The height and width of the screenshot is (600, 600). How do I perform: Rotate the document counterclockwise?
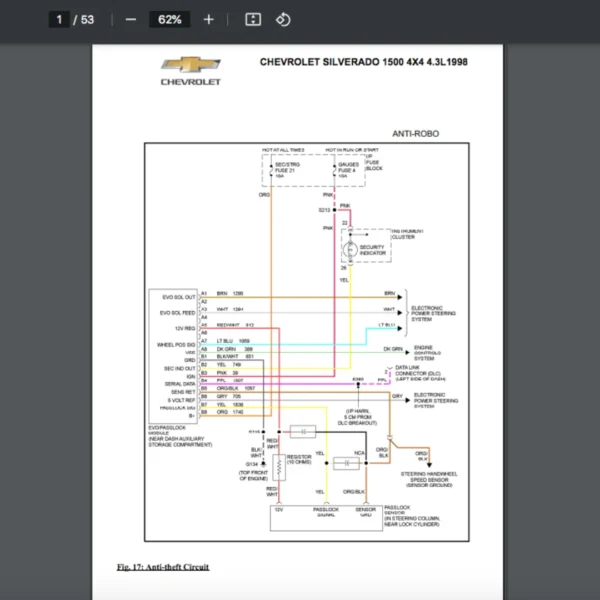coord(283,19)
